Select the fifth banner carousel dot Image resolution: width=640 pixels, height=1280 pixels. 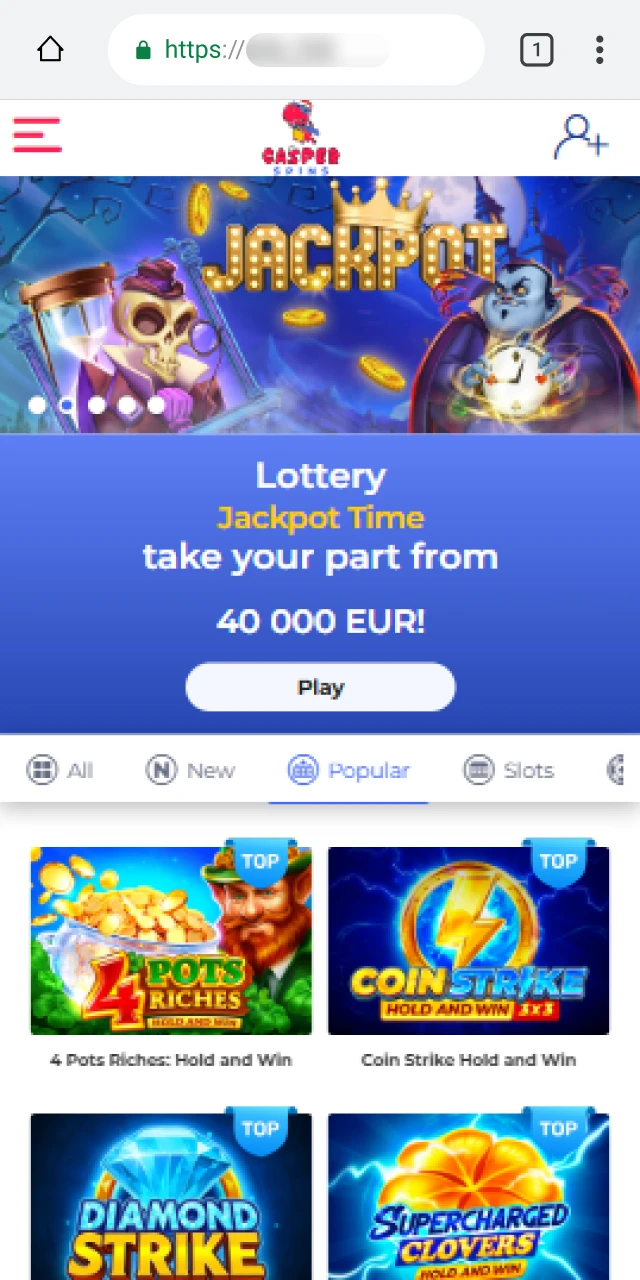pos(156,405)
